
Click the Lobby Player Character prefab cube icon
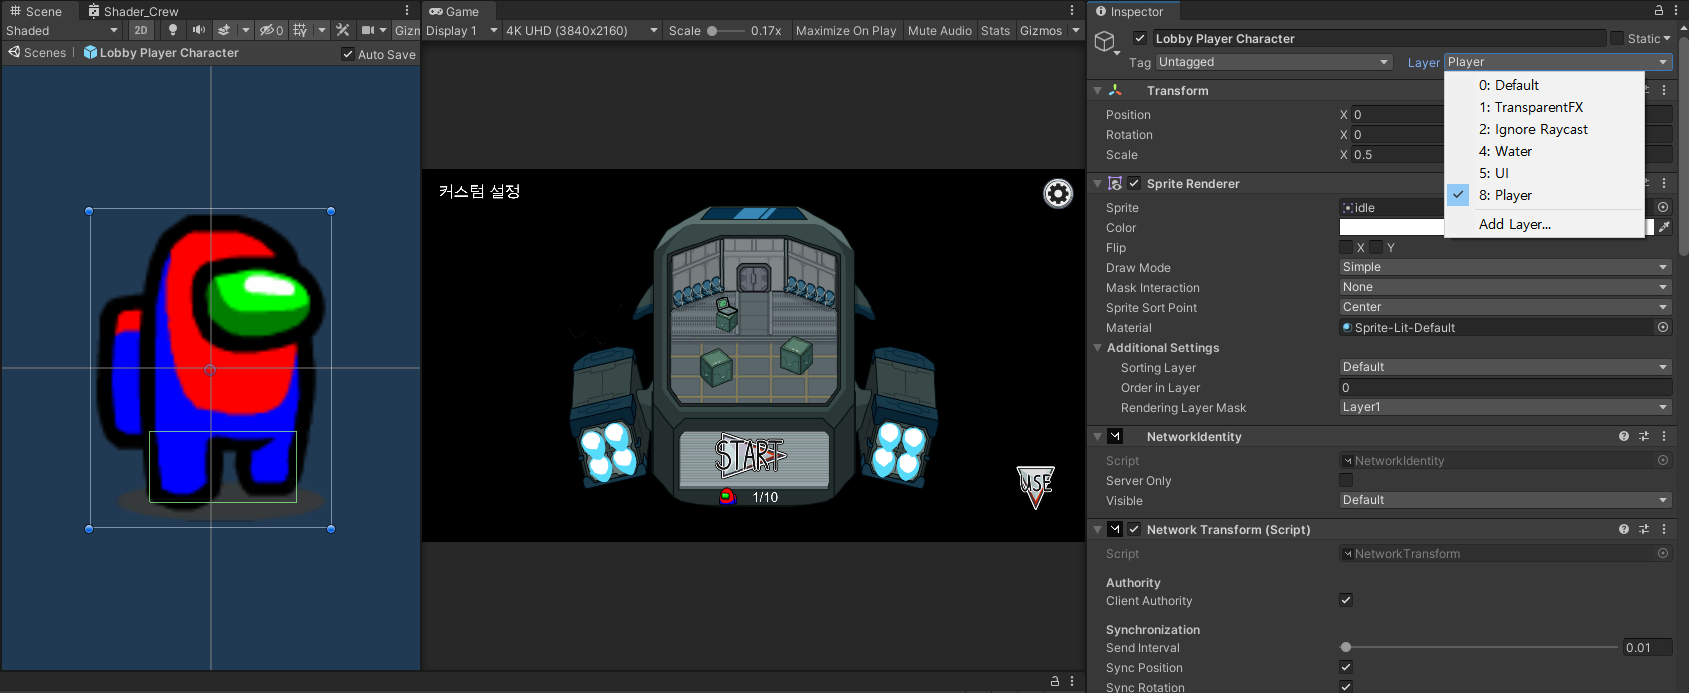(x=90, y=52)
